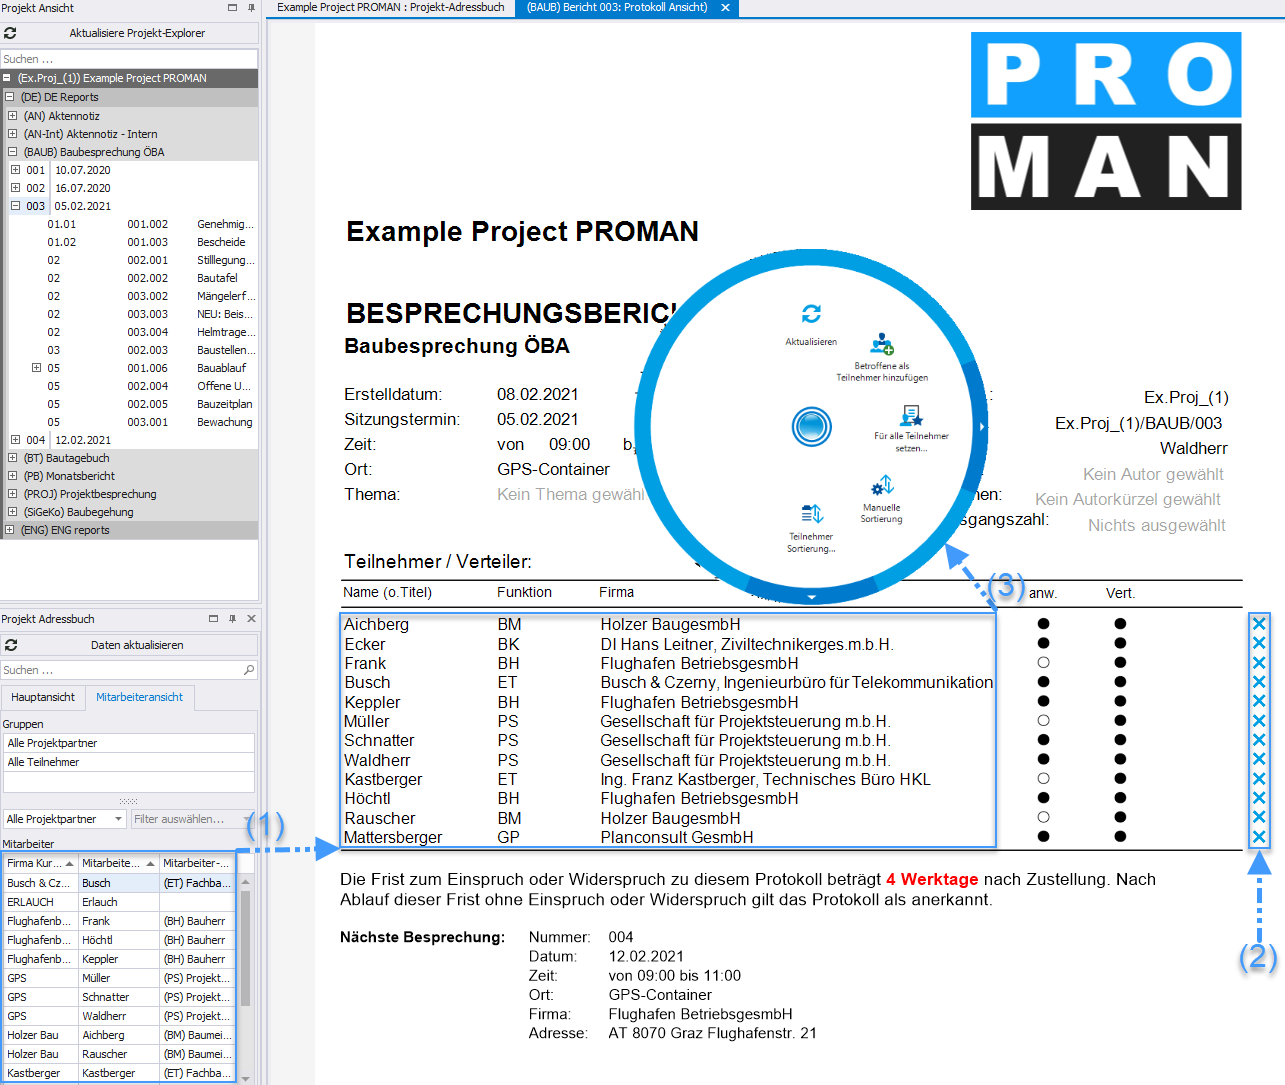Image resolution: width=1285 pixels, height=1085 pixels.
Task: Click Suchen field in Projekt Ansicht
Action: pyautogui.click(x=129, y=59)
